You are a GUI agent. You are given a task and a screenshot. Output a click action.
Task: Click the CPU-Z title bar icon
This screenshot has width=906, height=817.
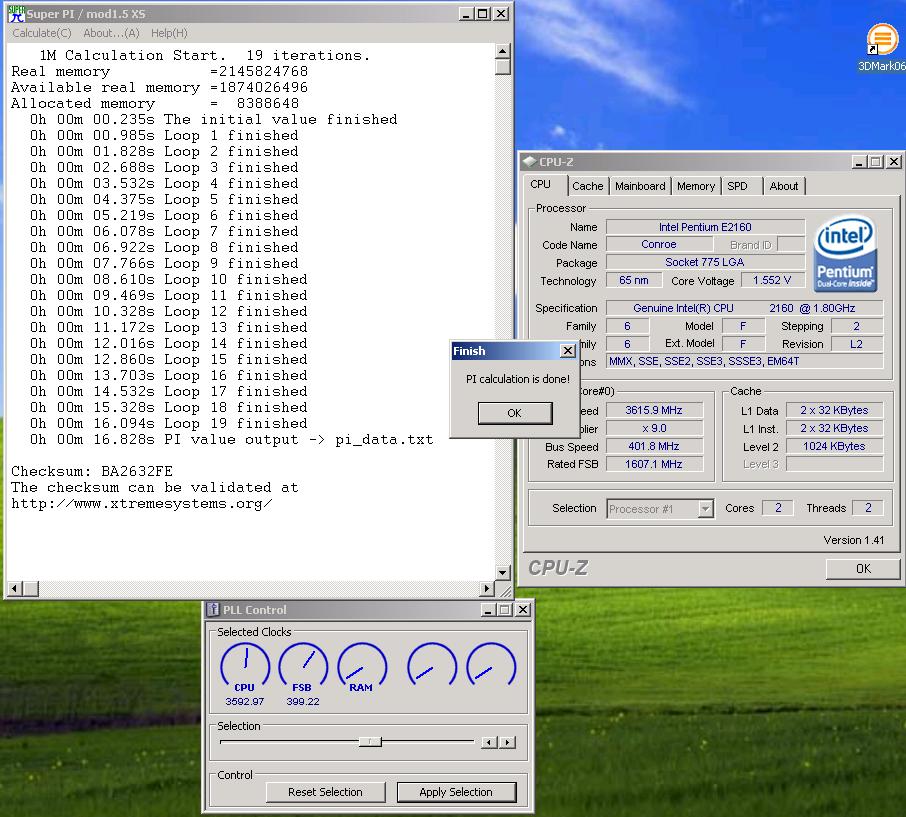click(529, 161)
